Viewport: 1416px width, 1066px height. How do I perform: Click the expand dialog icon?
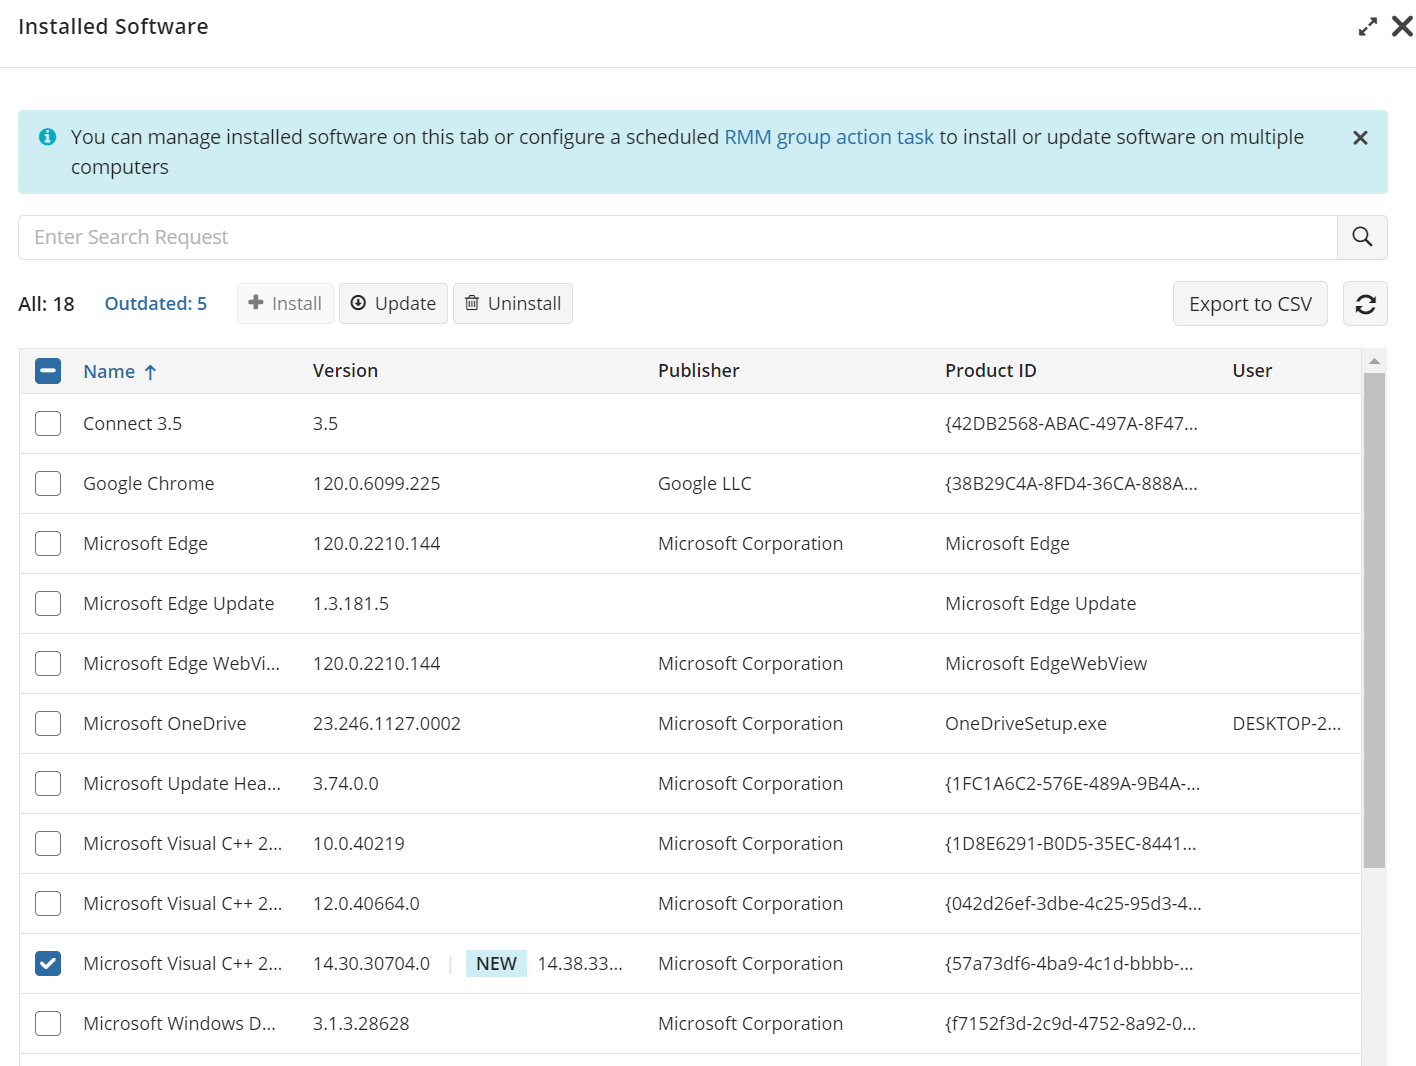coord(1367,27)
